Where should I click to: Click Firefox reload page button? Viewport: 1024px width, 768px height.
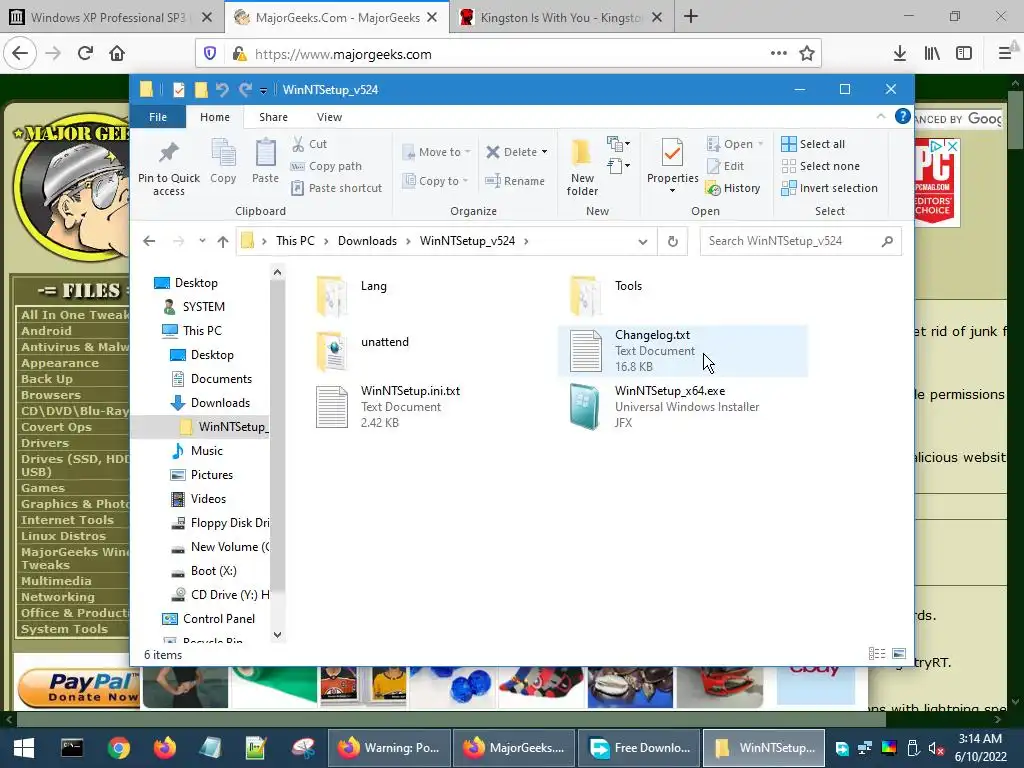coord(85,54)
